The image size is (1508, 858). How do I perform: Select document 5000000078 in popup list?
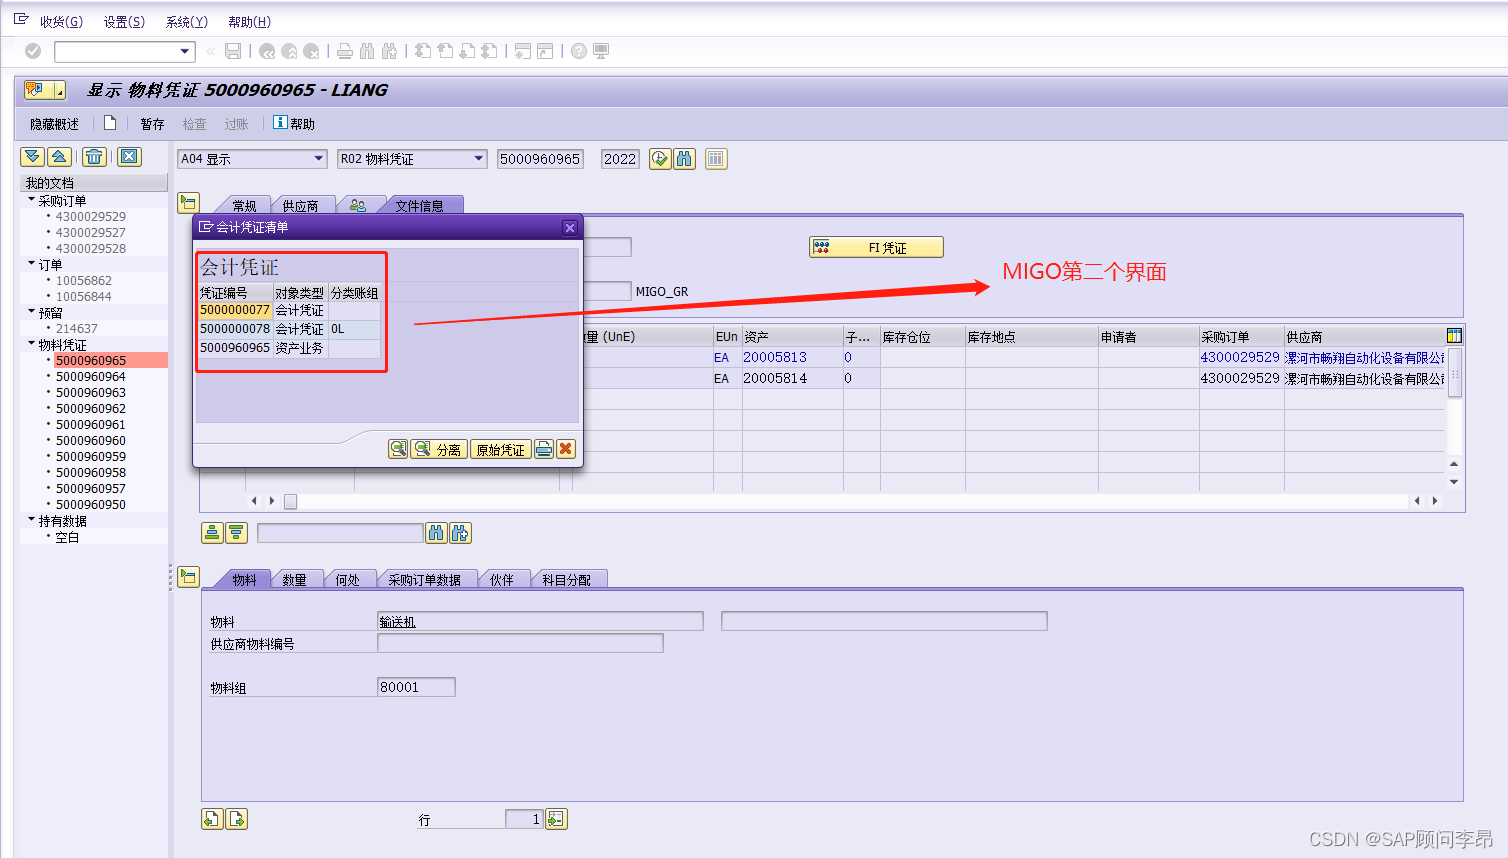click(x=235, y=329)
